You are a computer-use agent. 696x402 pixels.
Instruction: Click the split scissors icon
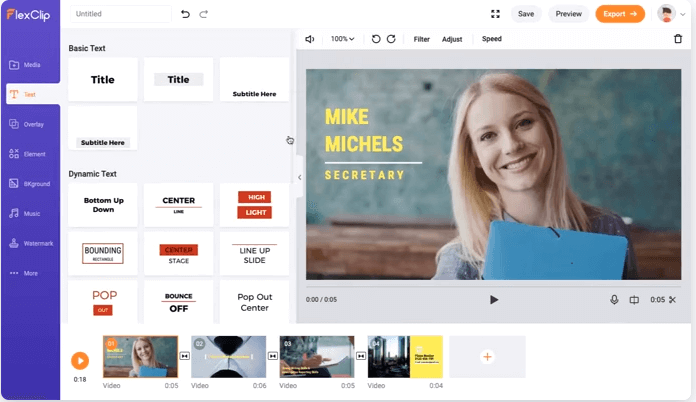[672, 299]
